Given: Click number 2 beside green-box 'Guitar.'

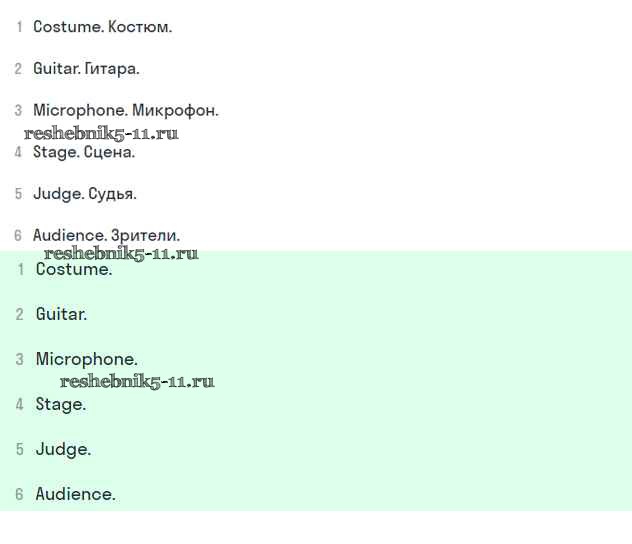Looking at the screenshot, I should pyautogui.click(x=19, y=315).
